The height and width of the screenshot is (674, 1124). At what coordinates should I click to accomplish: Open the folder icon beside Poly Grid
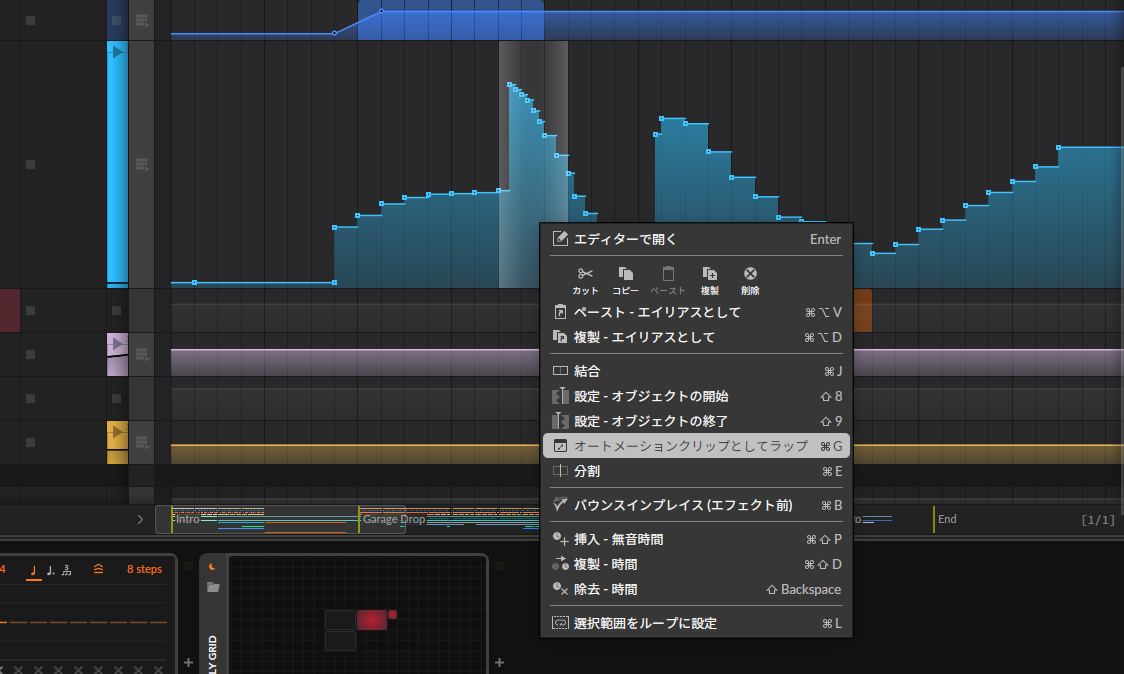pos(213,587)
